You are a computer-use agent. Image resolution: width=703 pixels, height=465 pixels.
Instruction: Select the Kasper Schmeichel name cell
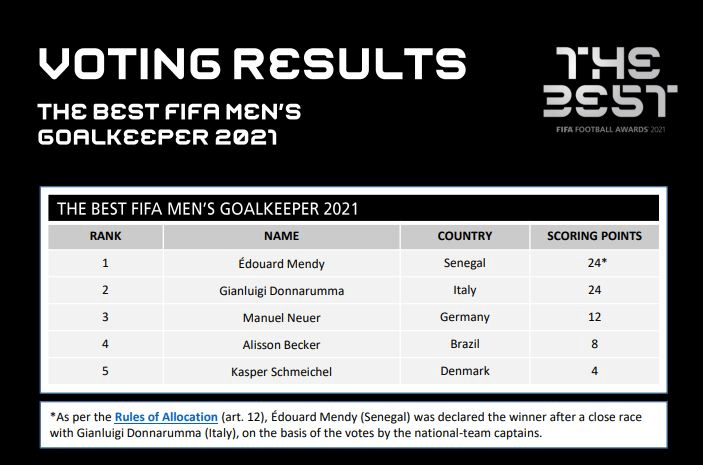[281, 372]
